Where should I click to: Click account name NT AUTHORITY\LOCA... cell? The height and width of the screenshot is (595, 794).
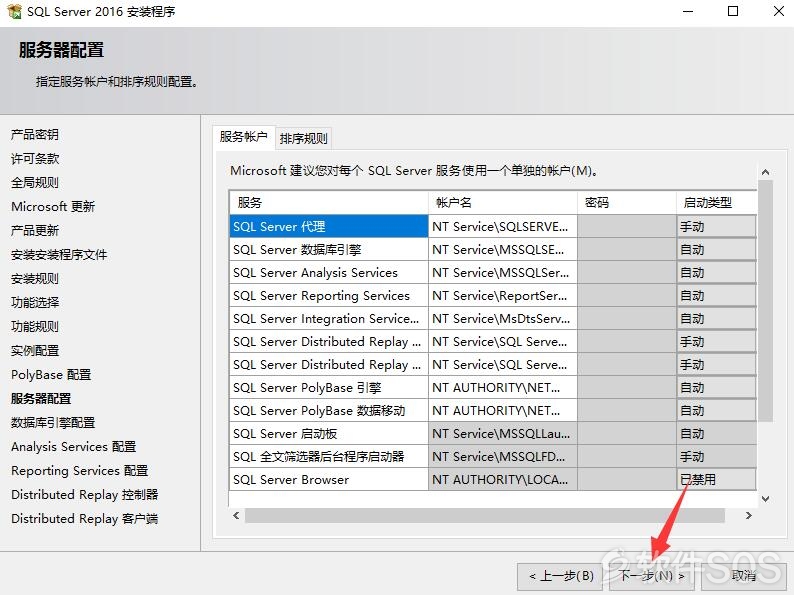click(503, 480)
